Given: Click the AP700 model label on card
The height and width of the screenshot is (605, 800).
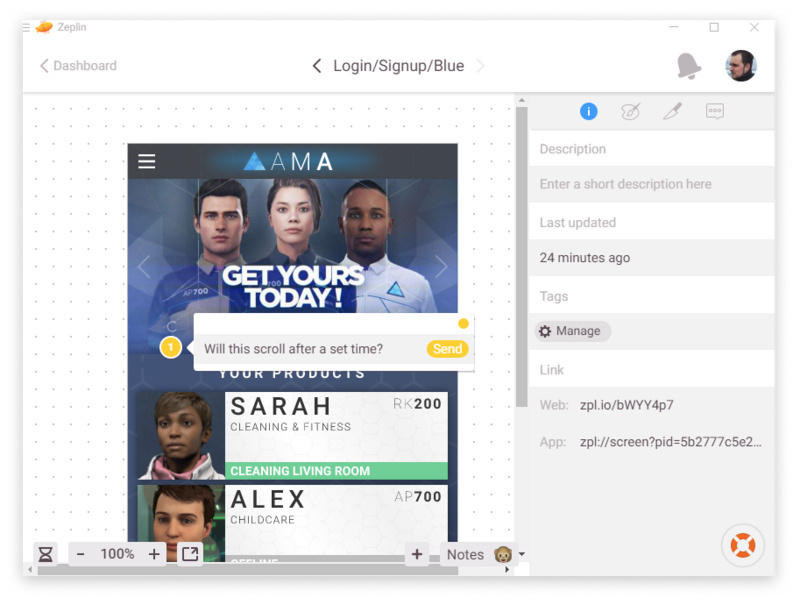Looking at the screenshot, I should point(417,496).
